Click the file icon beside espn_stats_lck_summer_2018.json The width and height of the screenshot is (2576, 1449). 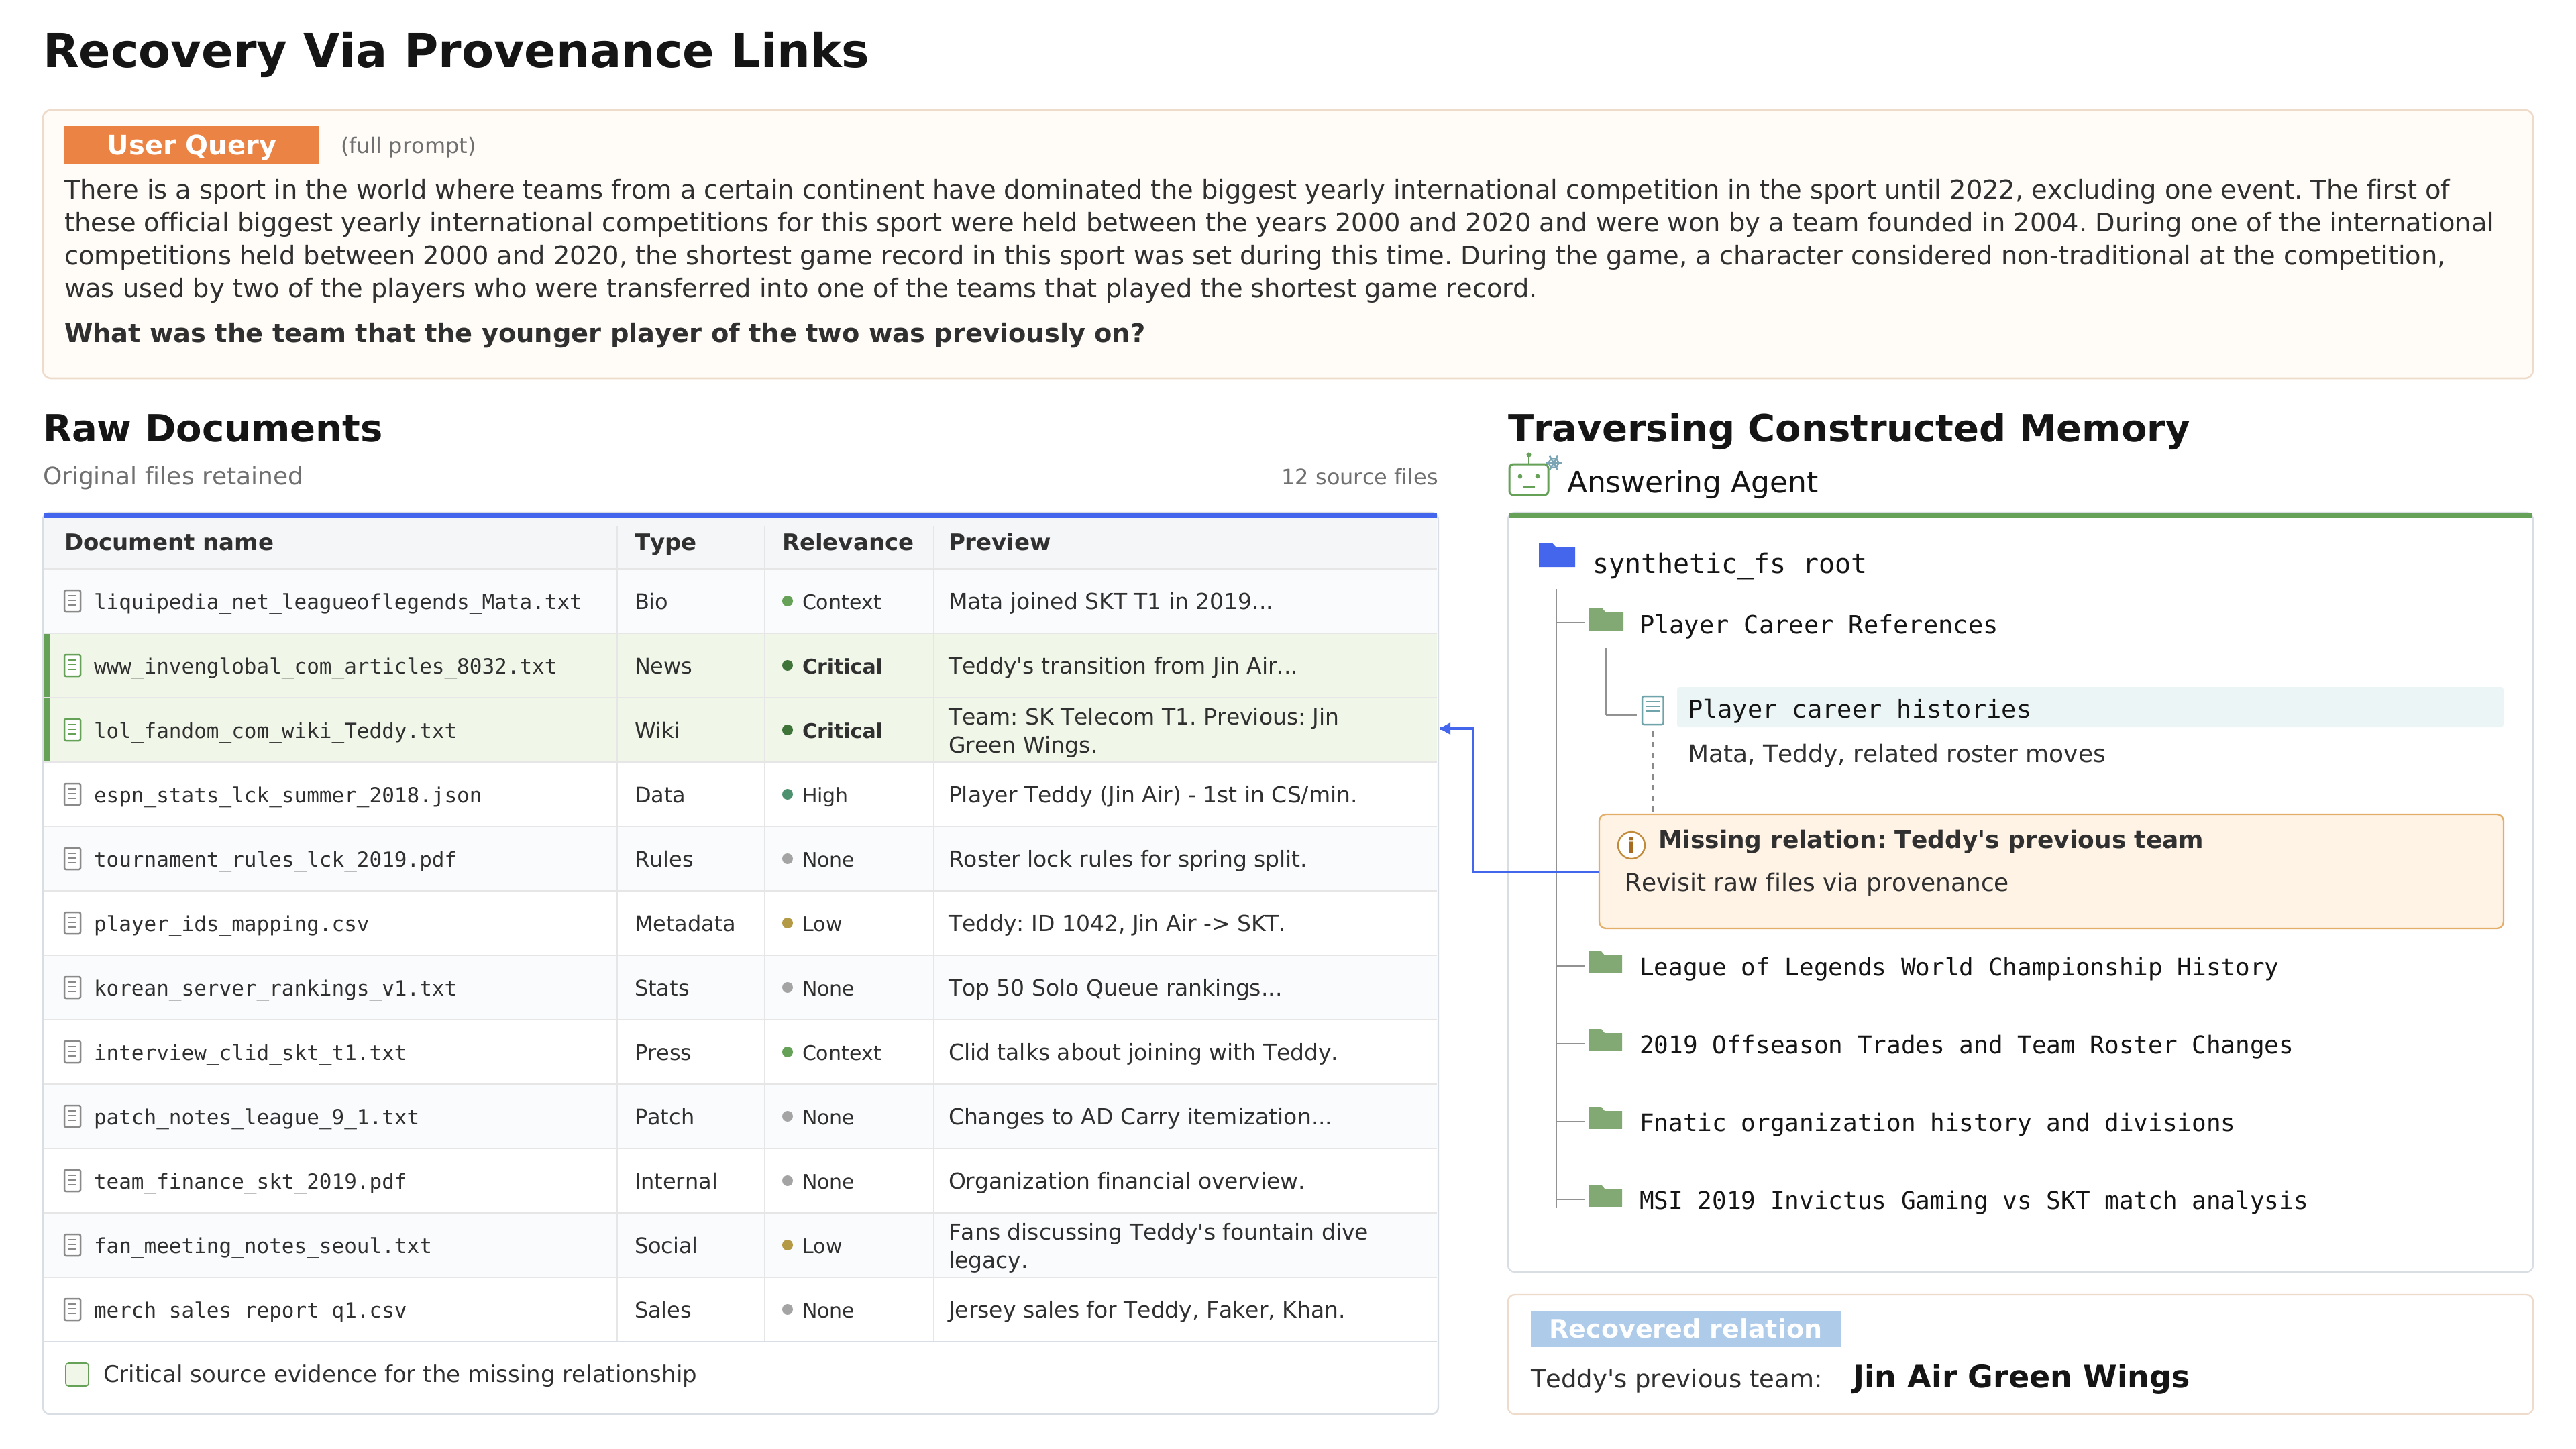[72, 794]
